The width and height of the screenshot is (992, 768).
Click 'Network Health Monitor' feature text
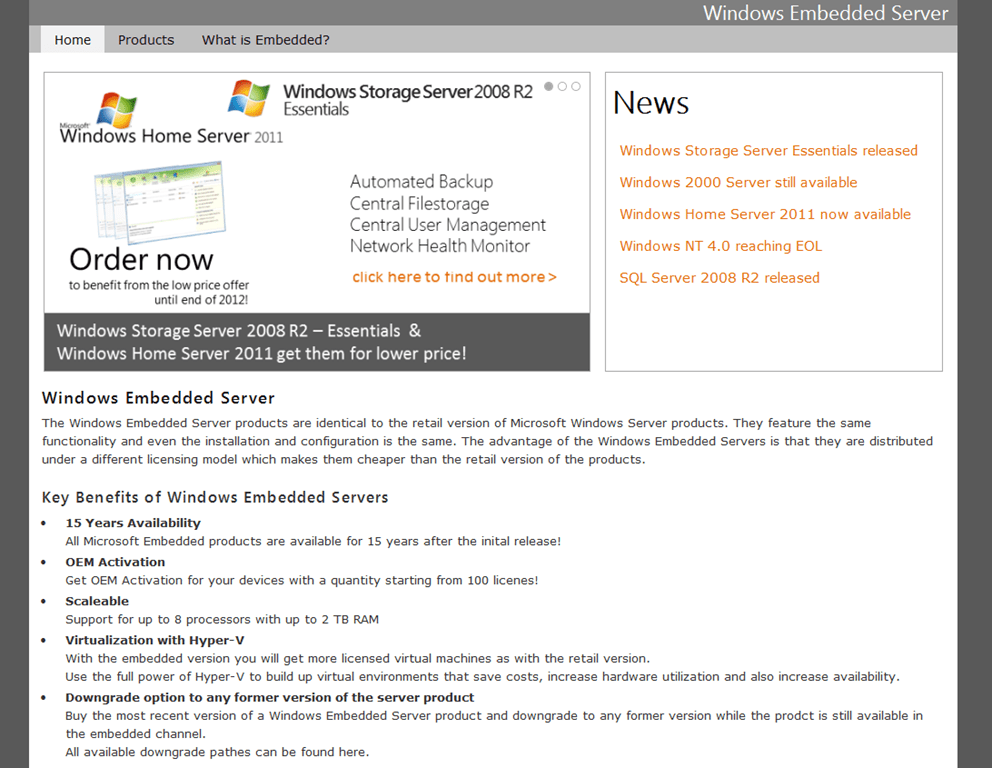440,246
